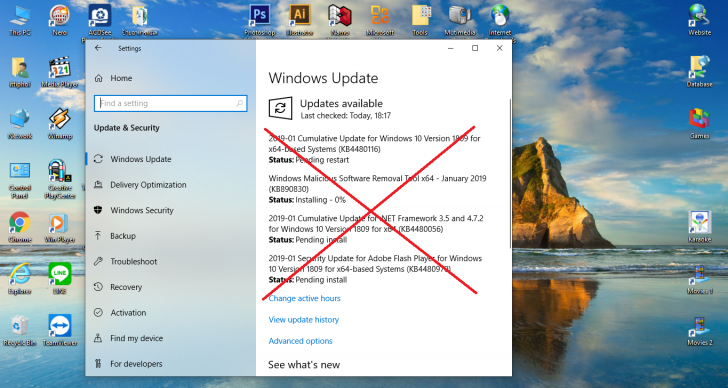
Task: Launch Photoshop desktop shortcut
Action: click(x=260, y=20)
